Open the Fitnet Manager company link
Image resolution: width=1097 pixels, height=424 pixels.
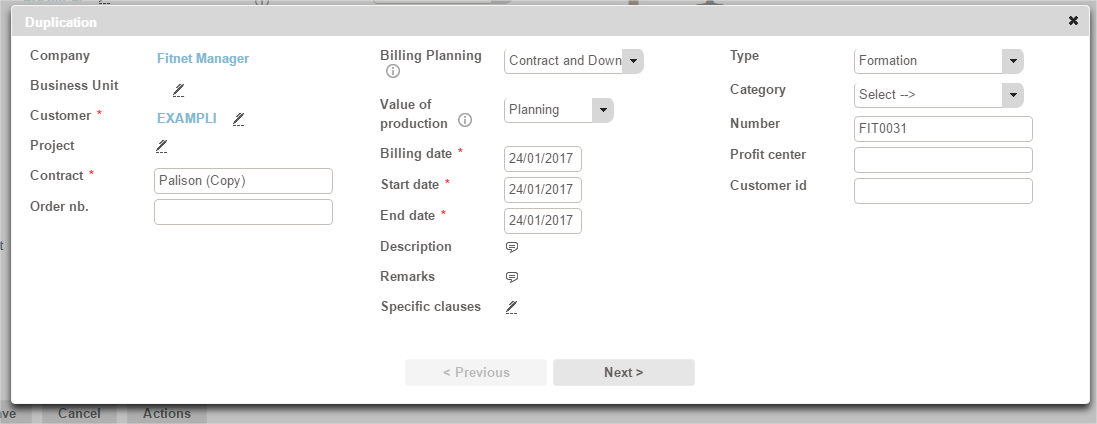pyautogui.click(x=203, y=59)
